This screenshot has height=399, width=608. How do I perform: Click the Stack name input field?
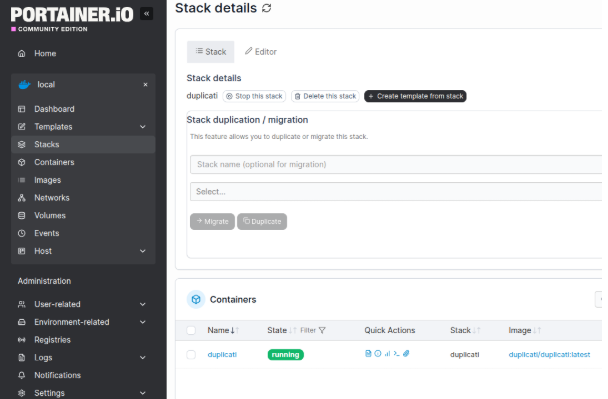pos(396,164)
